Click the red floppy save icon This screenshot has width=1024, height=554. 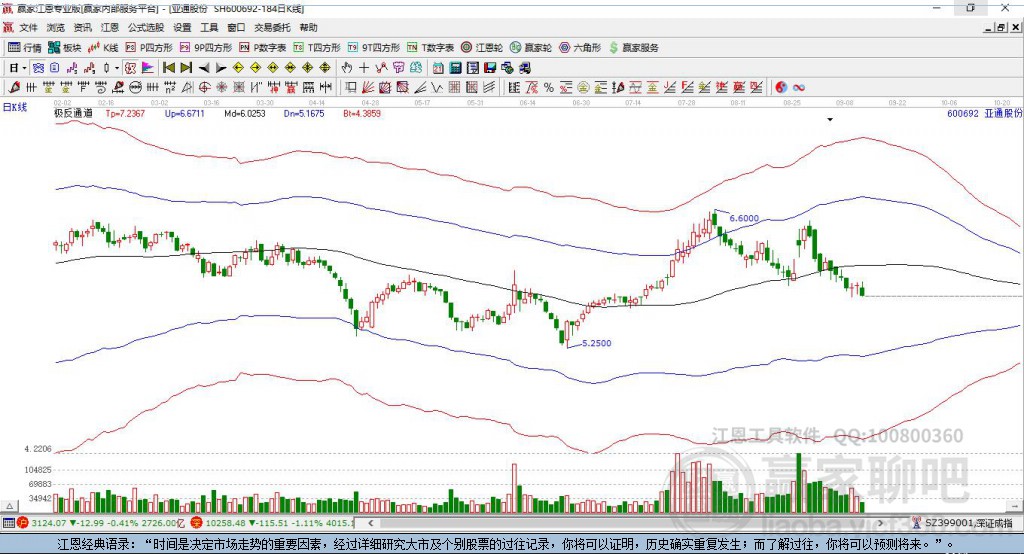click(490, 68)
